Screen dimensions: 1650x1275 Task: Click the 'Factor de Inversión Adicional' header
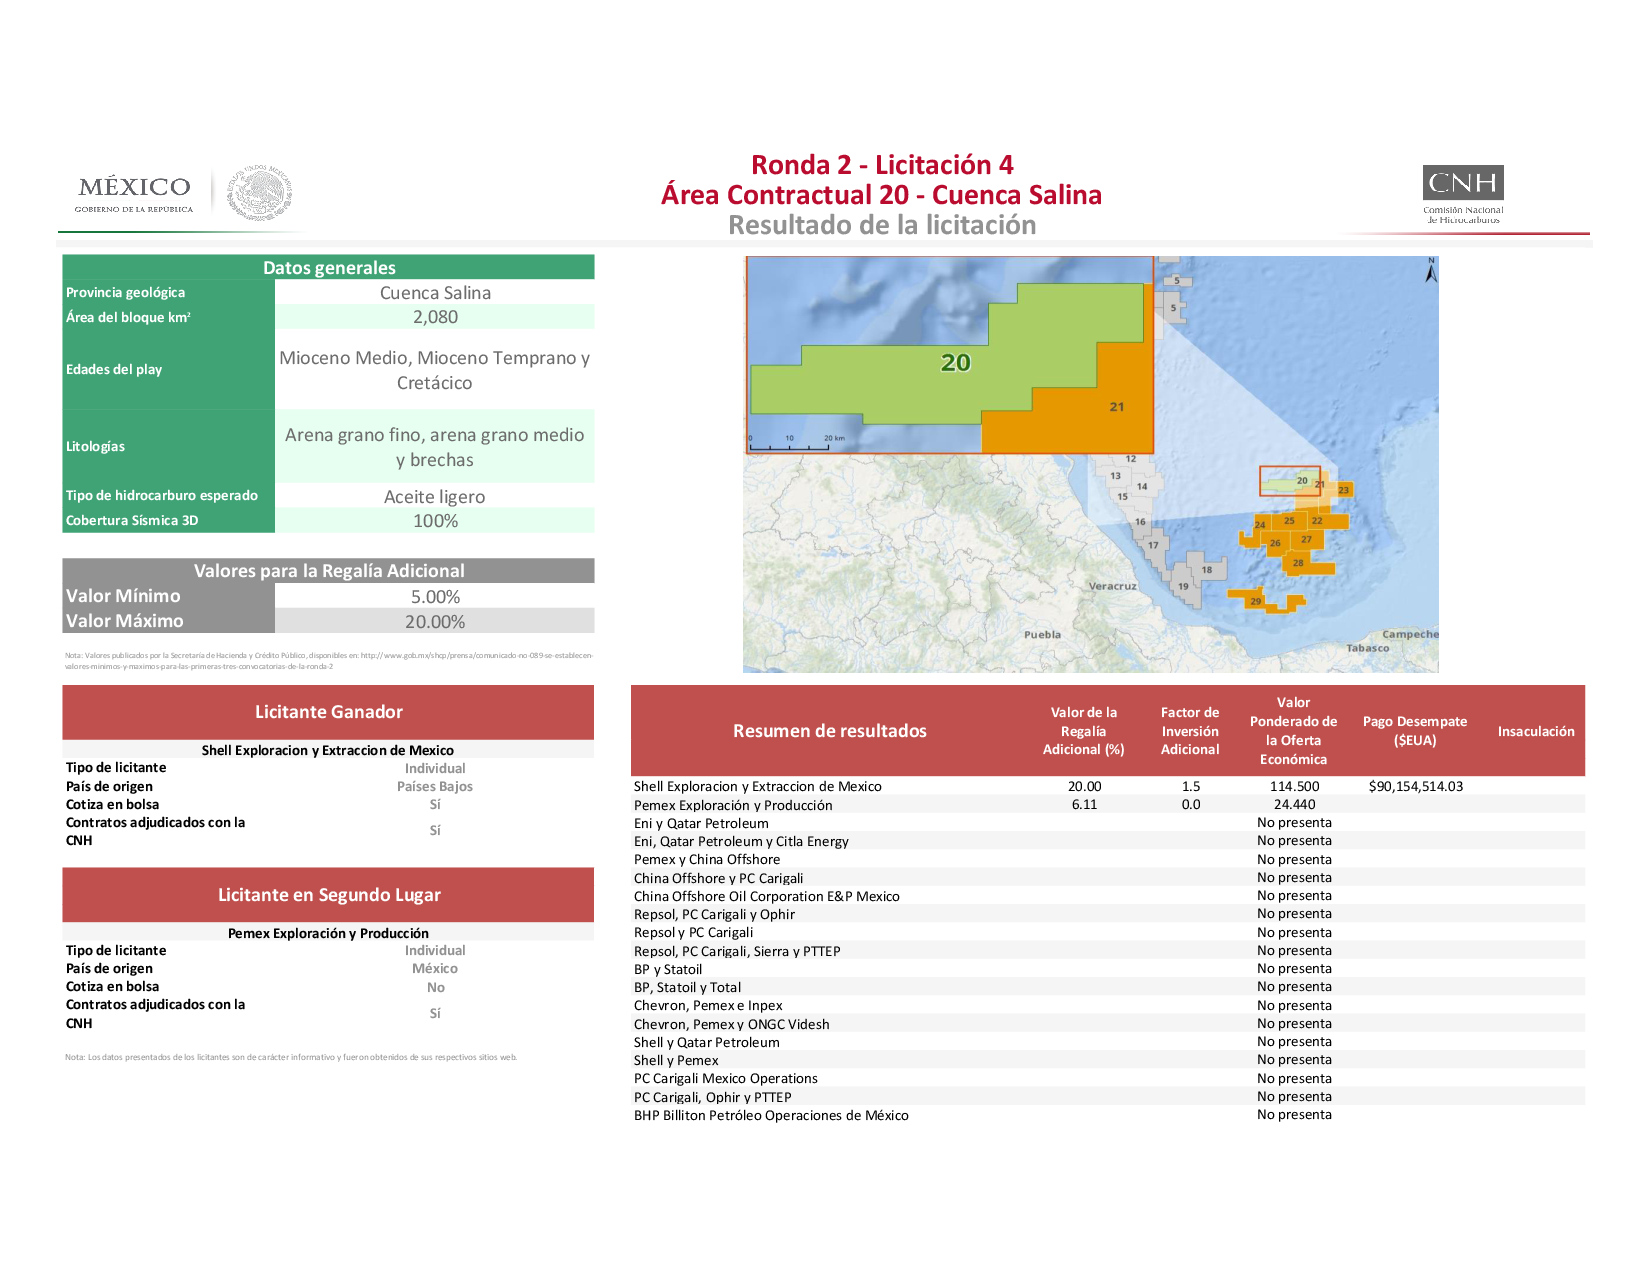coord(1190,731)
